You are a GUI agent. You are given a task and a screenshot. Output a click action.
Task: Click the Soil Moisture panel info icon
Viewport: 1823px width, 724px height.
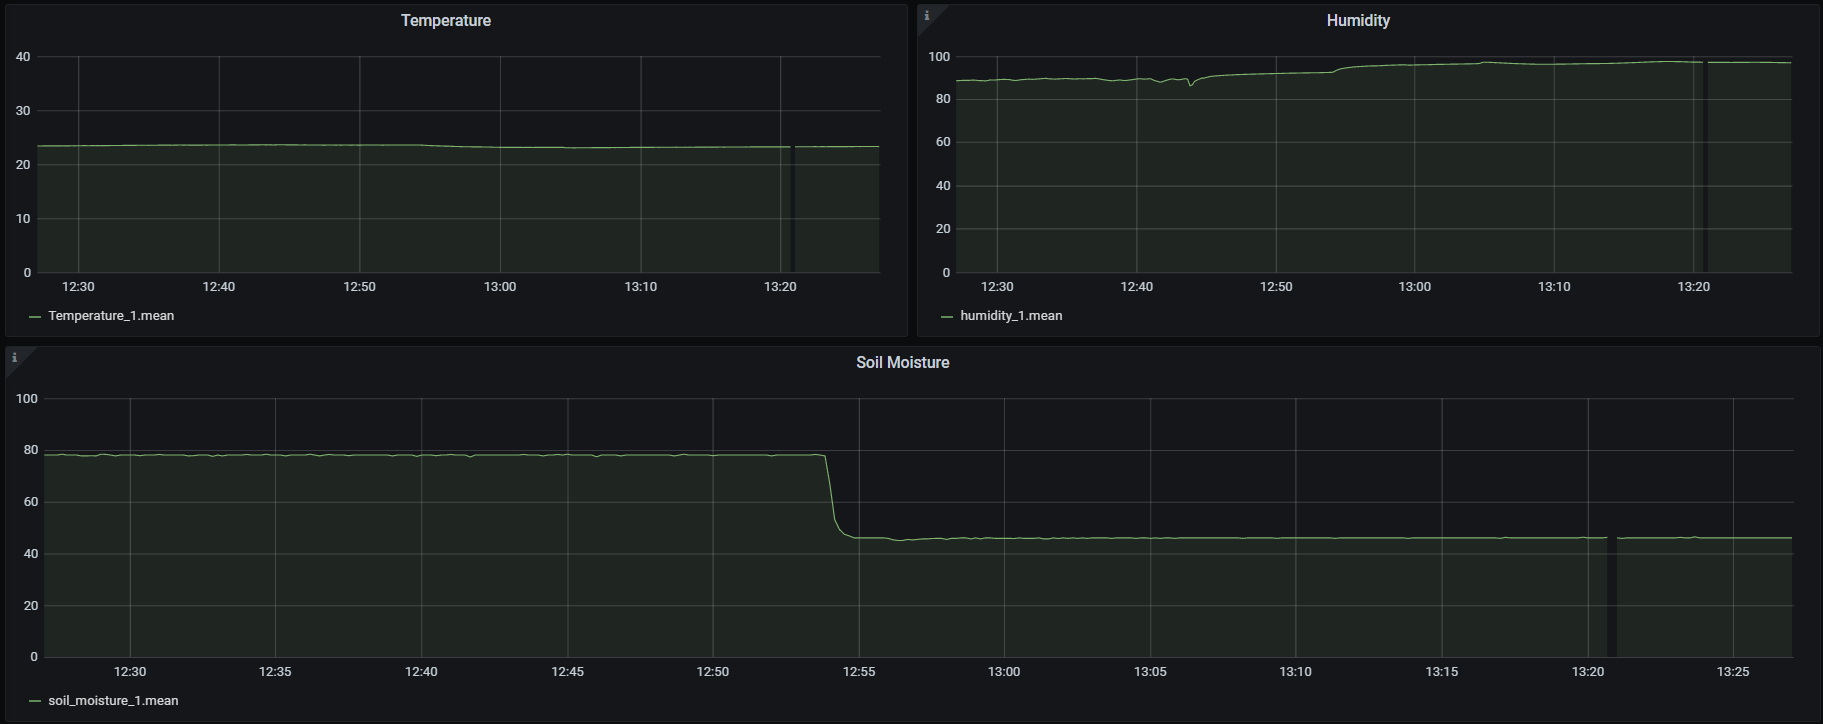click(14, 357)
